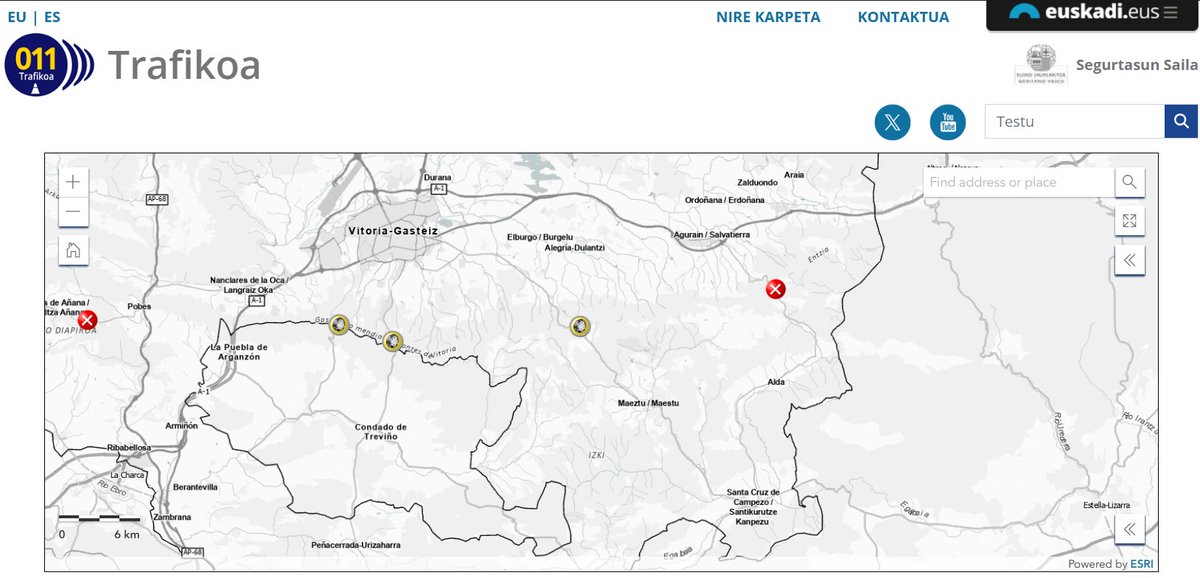The image size is (1200, 578).
Task: Enter fullscreen mode on the map
Action: pyautogui.click(x=1129, y=220)
